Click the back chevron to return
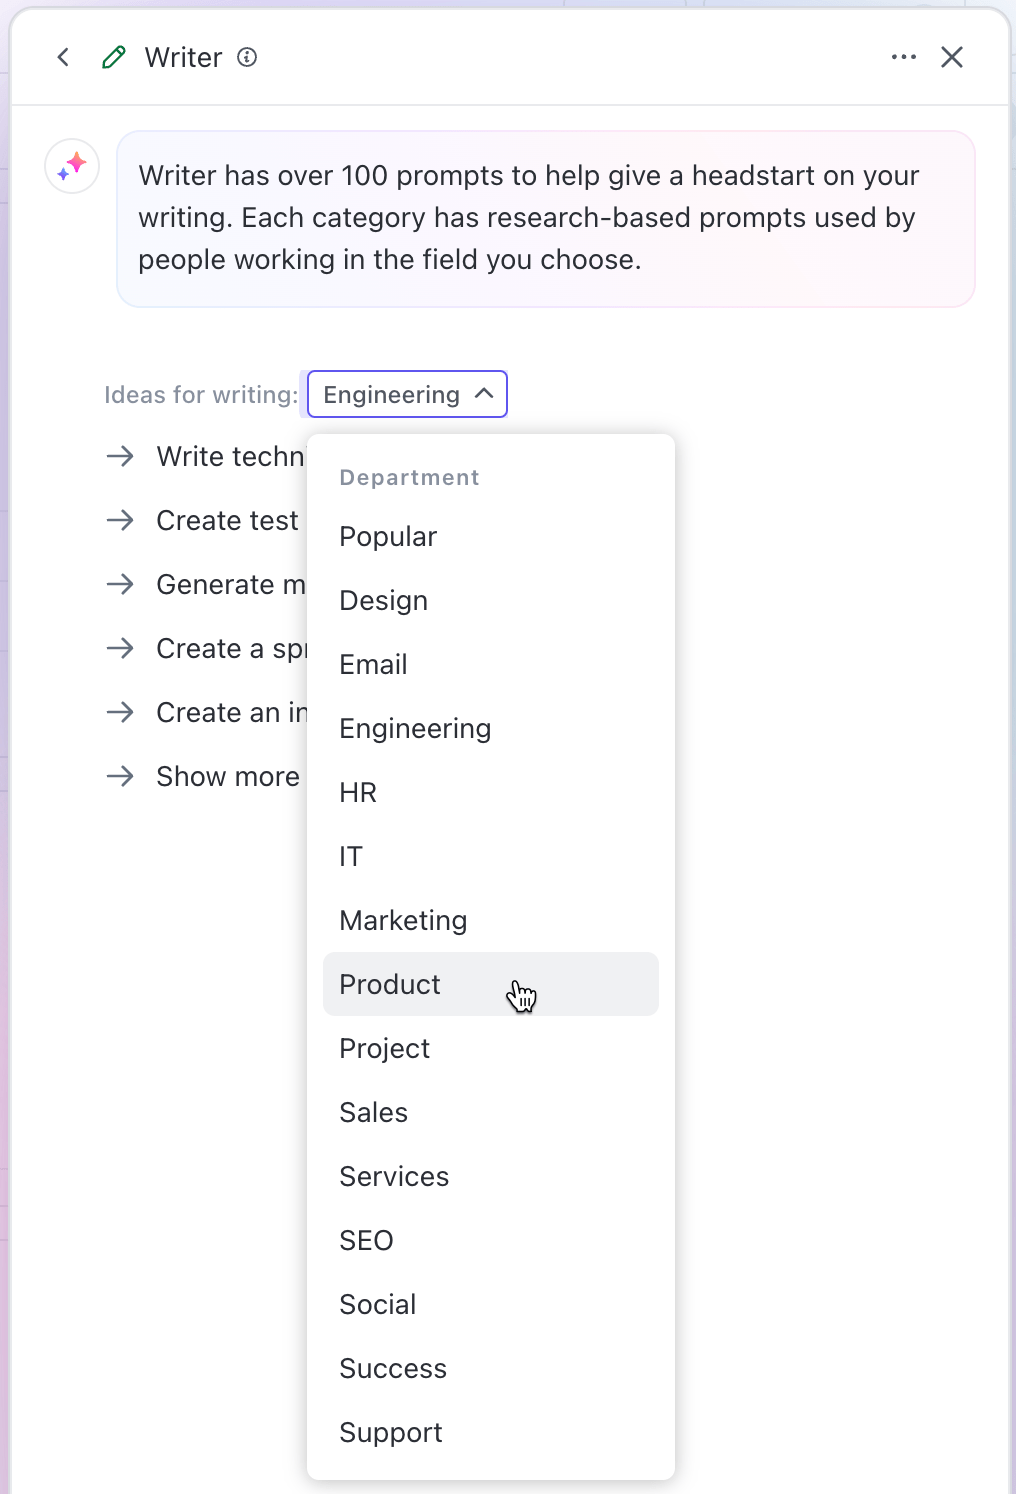 [x=62, y=57]
